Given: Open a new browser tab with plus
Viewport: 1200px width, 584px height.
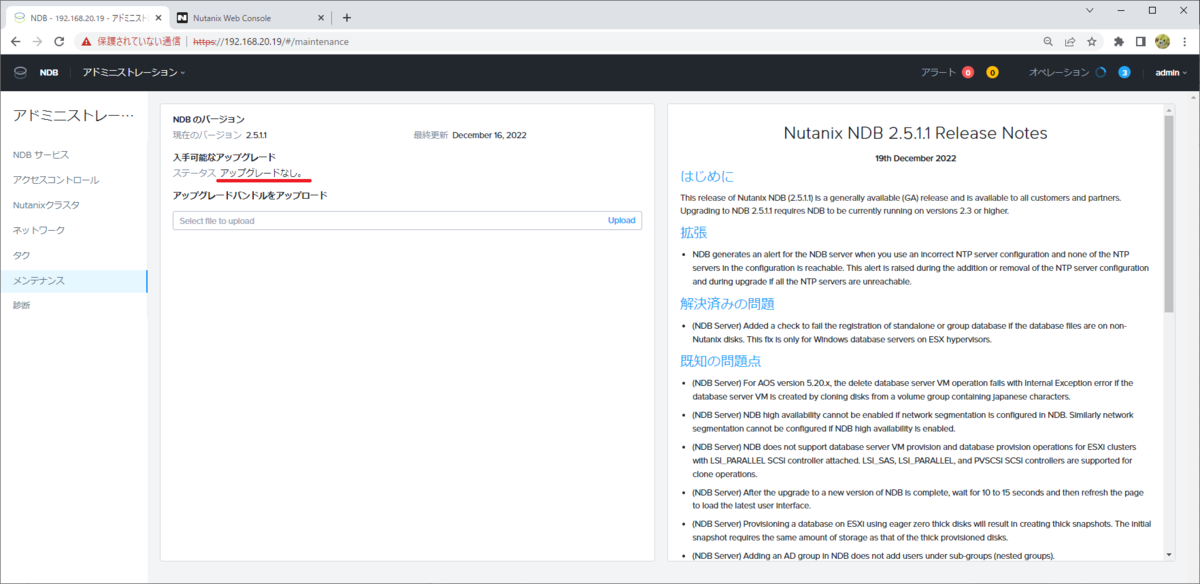Looking at the screenshot, I should pyautogui.click(x=347, y=17).
